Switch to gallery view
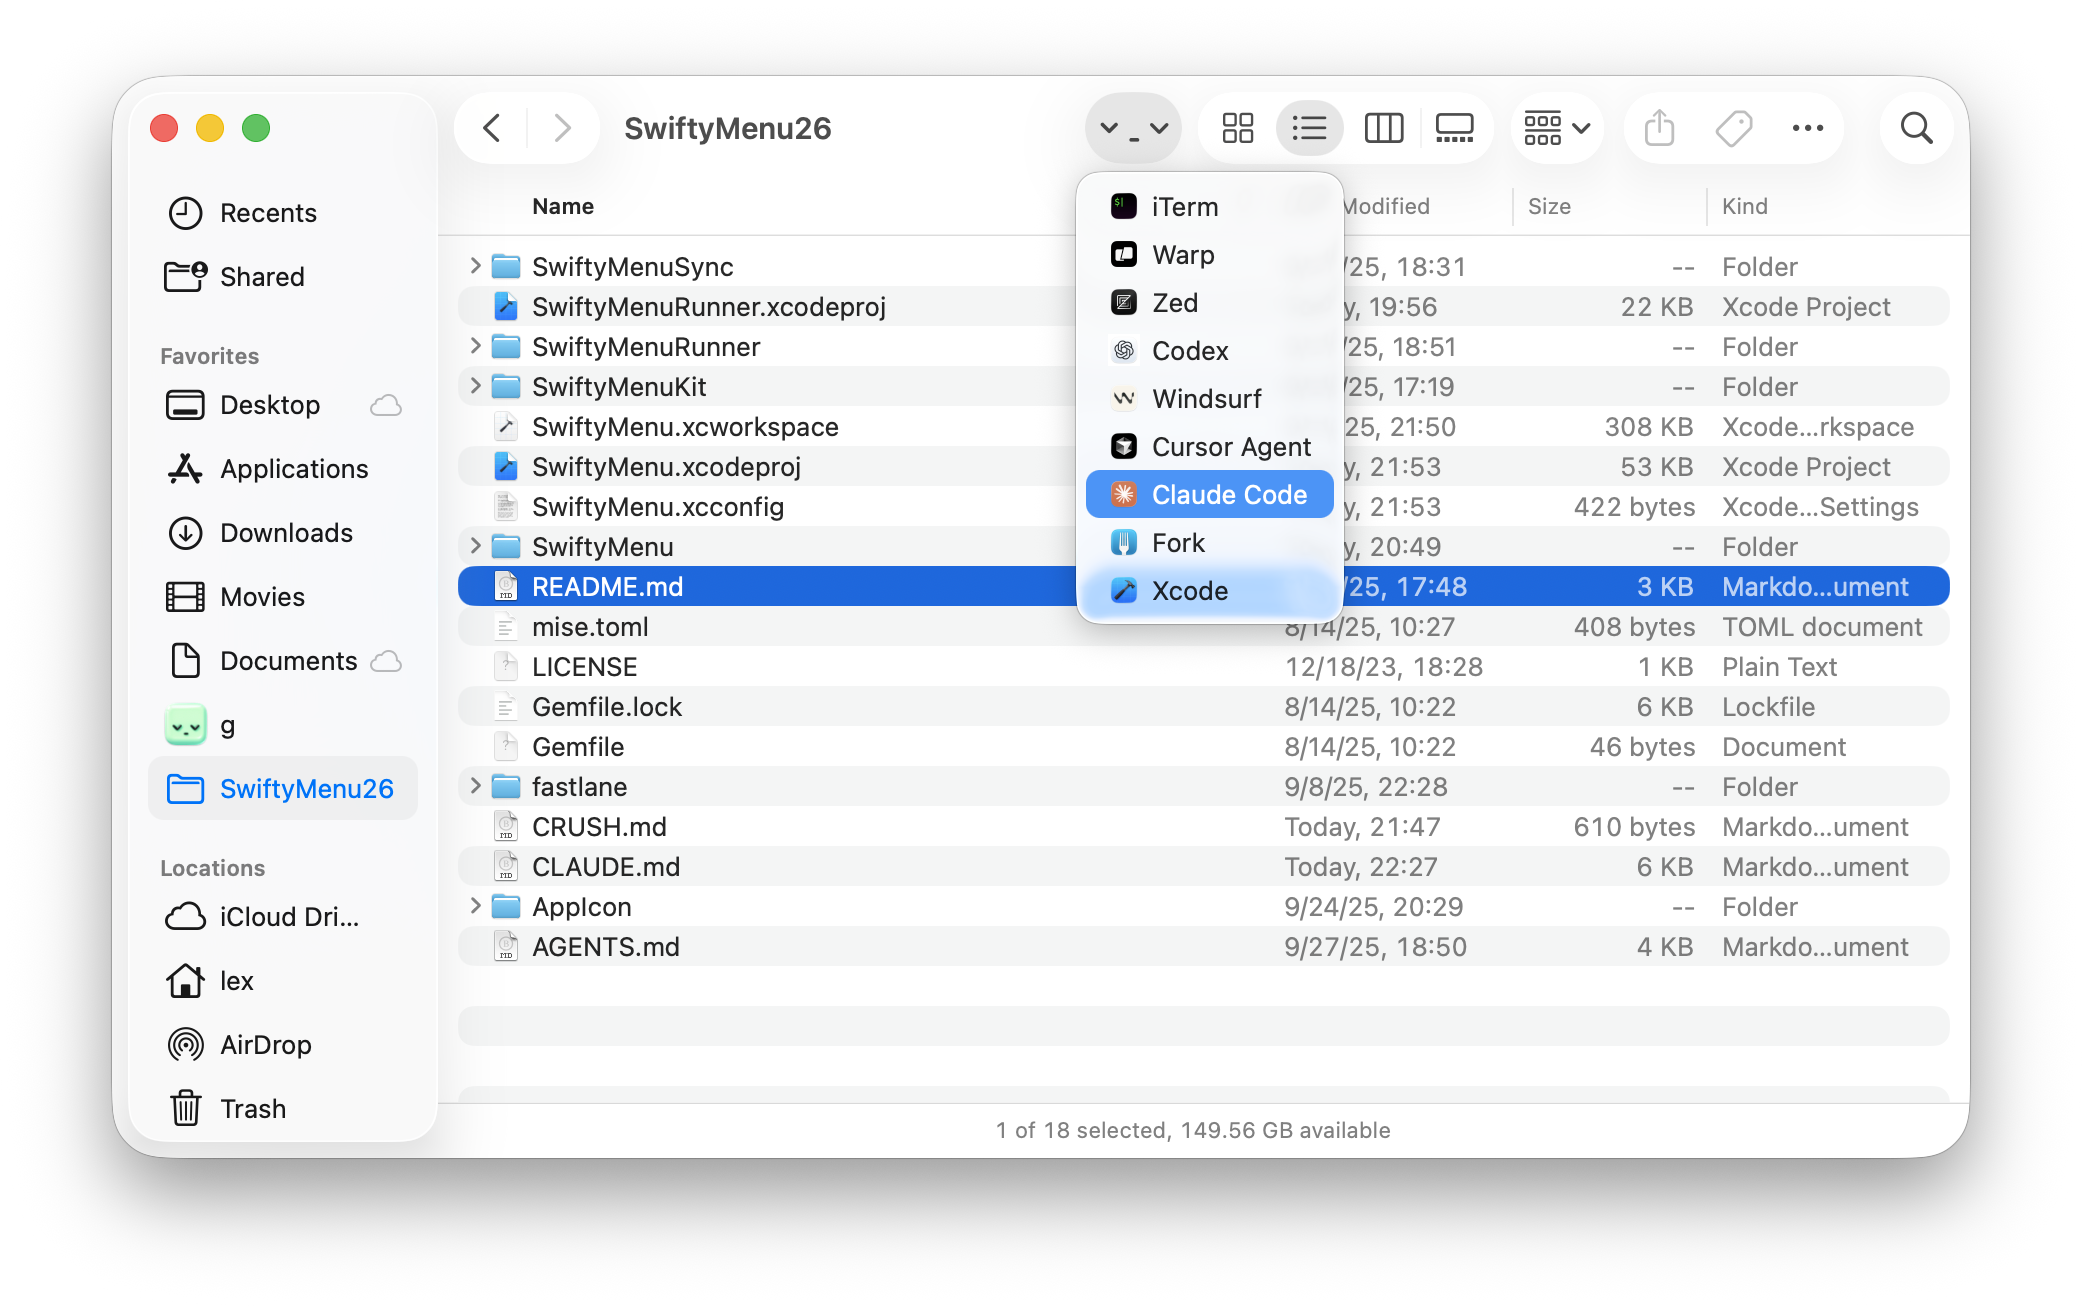 tap(1454, 128)
